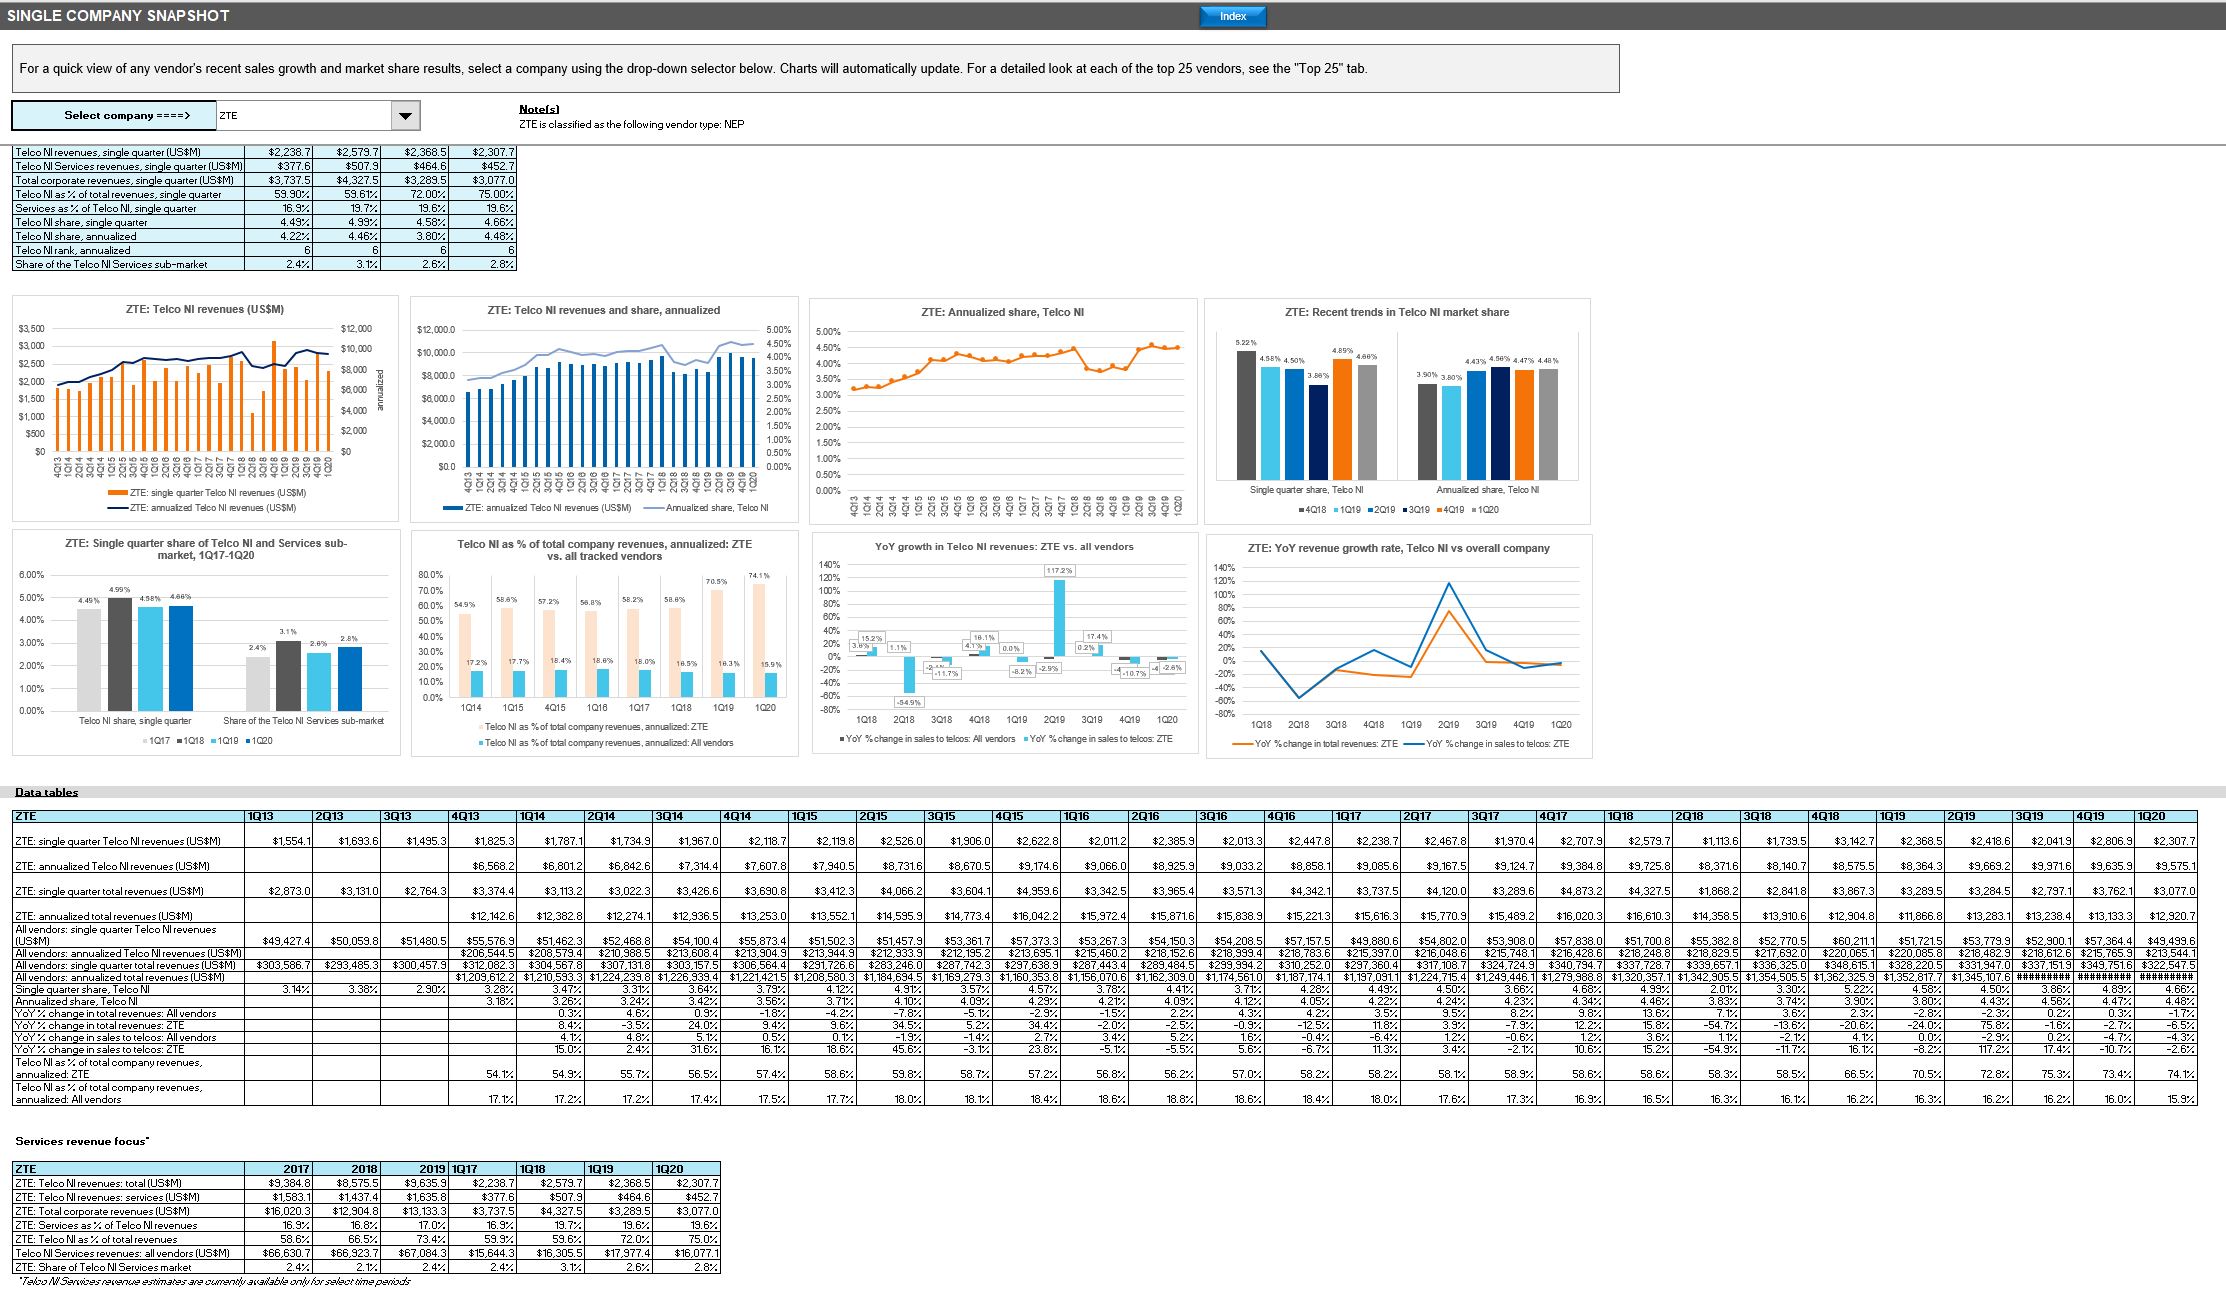Screen dimensions: 2226x1312
Task: Click the 1Q17 legend entry in single quarter share chart
Action: [x=155, y=741]
